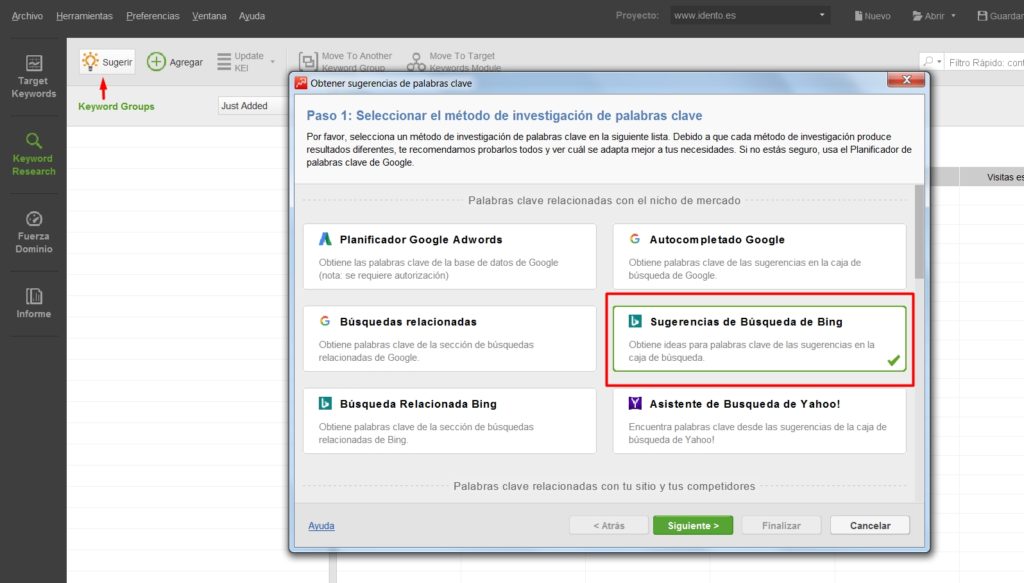This screenshot has width=1024, height=583.
Task: Click the Guardar button
Action: tap(1000, 16)
